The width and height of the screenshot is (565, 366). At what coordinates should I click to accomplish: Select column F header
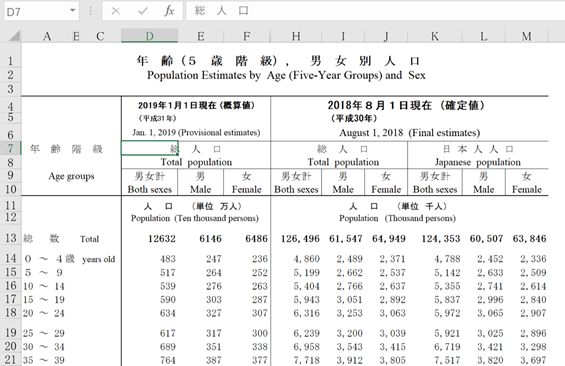point(246,36)
